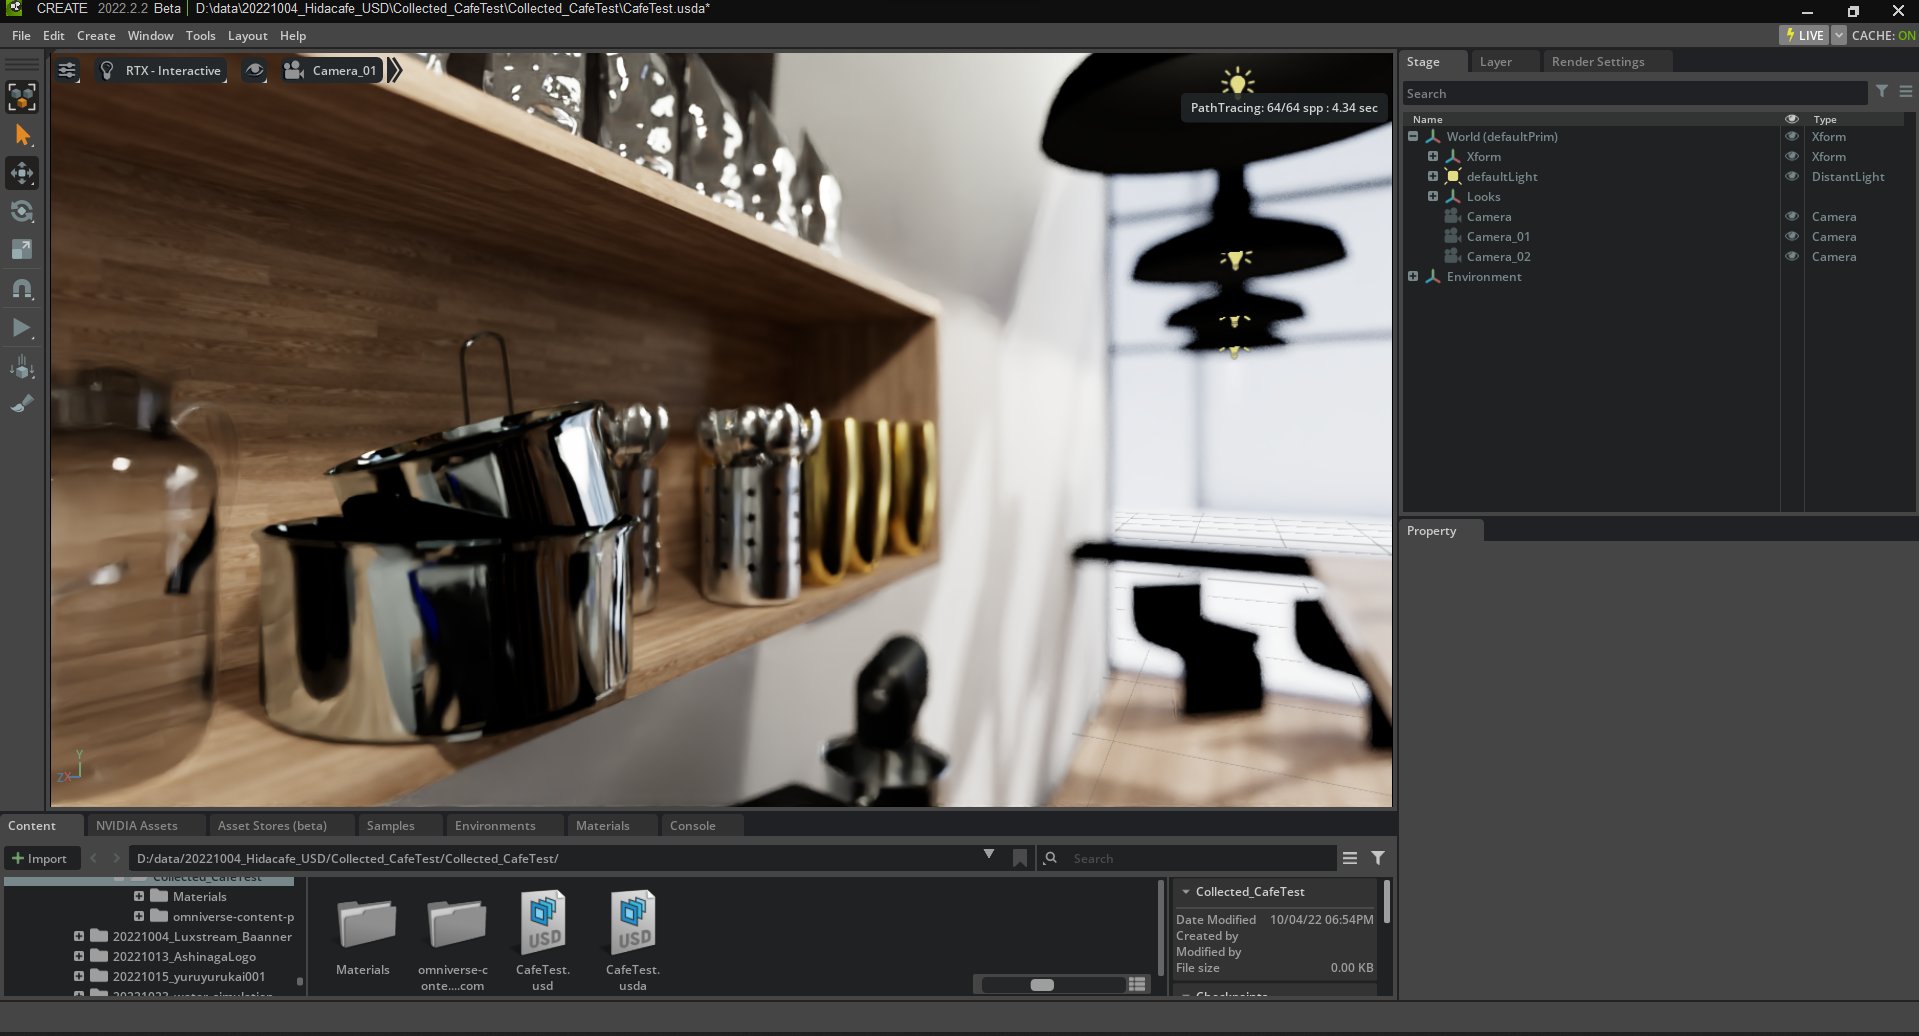
Task: Expand the Xform tree node
Action: [1433, 156]
